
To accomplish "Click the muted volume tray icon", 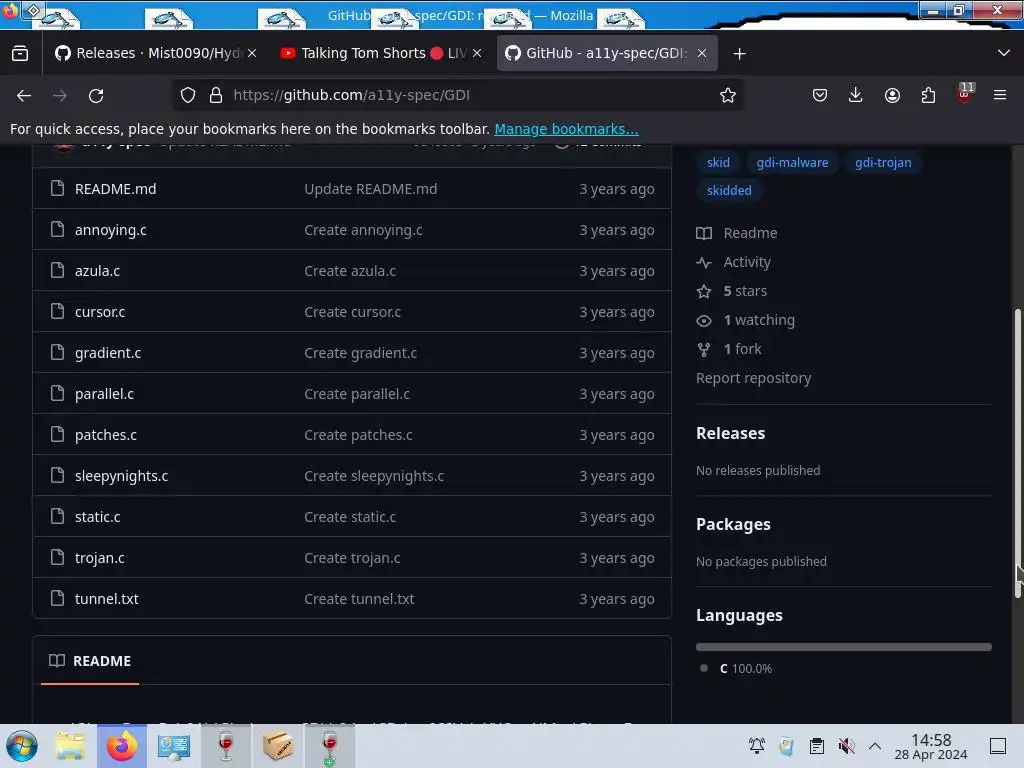I will [846, 746].
